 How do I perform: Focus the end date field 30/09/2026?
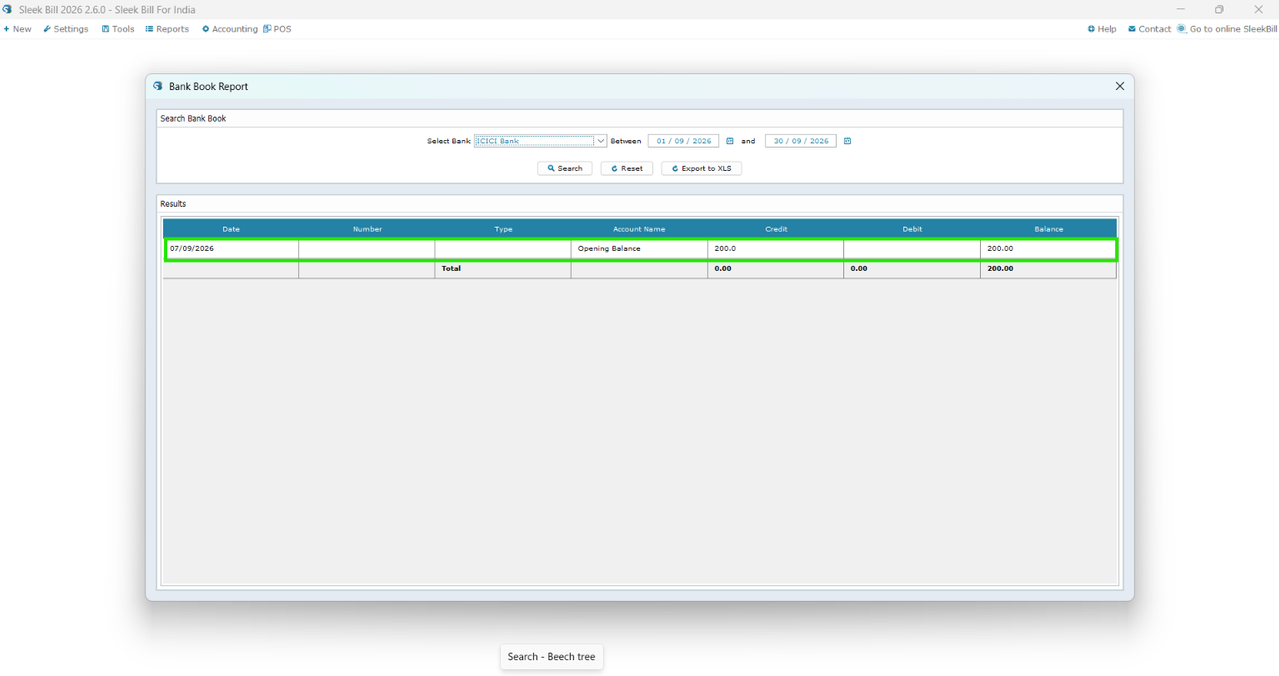pyautogui.click(x=800, y=141)
